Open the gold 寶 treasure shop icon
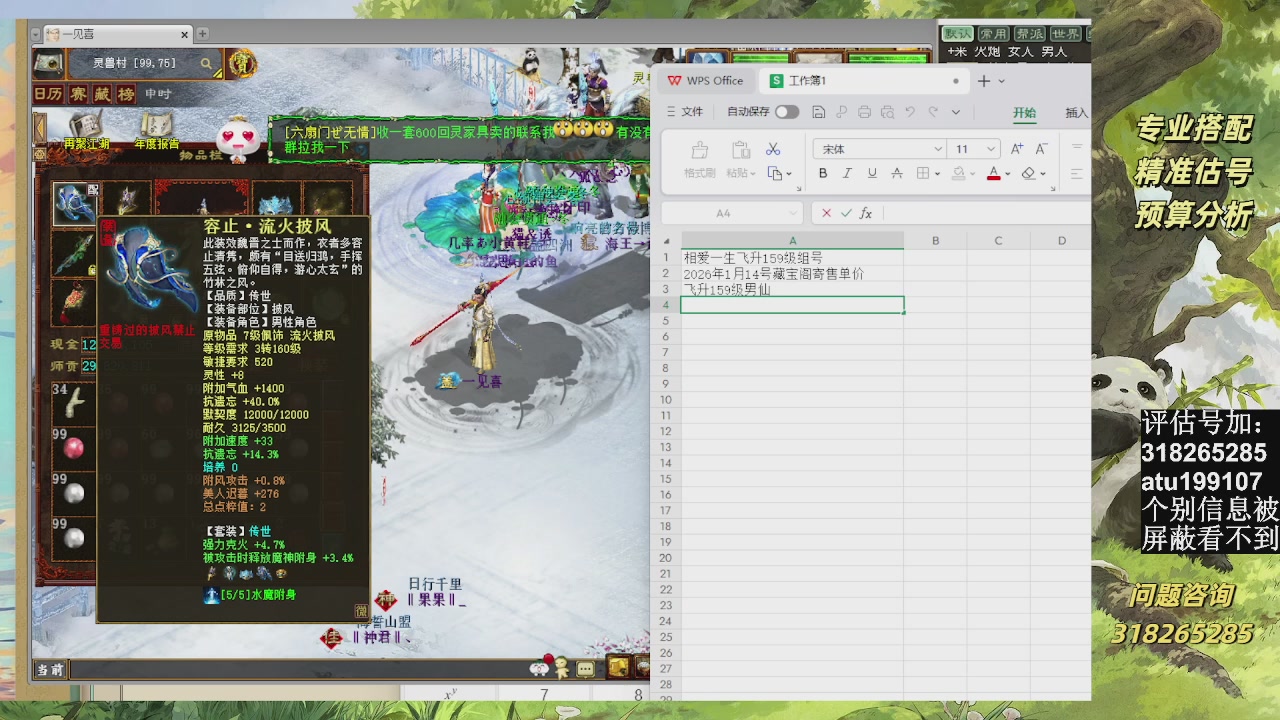This screenshot has width=1280, height=720. [241, 64]
